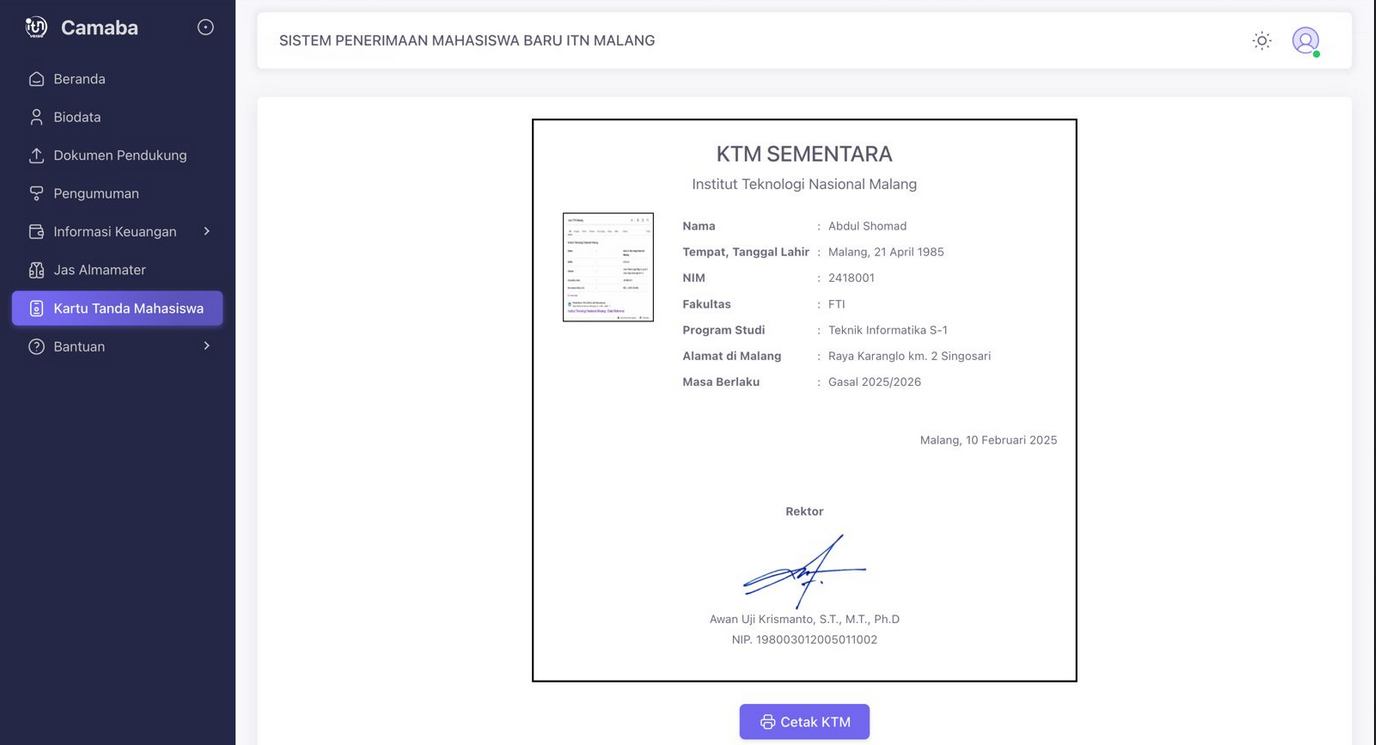This screenshot has width=1376, height=745.
Task: Click the rector name Awan Uji Krismanto
Action: point(804,619)
